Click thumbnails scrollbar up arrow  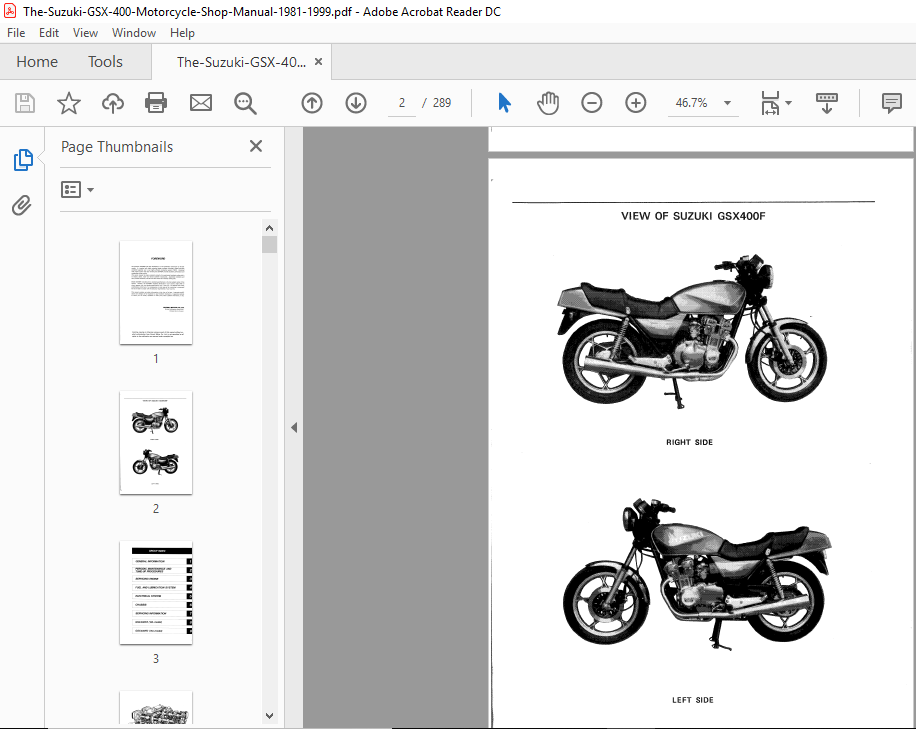point(269,228)
